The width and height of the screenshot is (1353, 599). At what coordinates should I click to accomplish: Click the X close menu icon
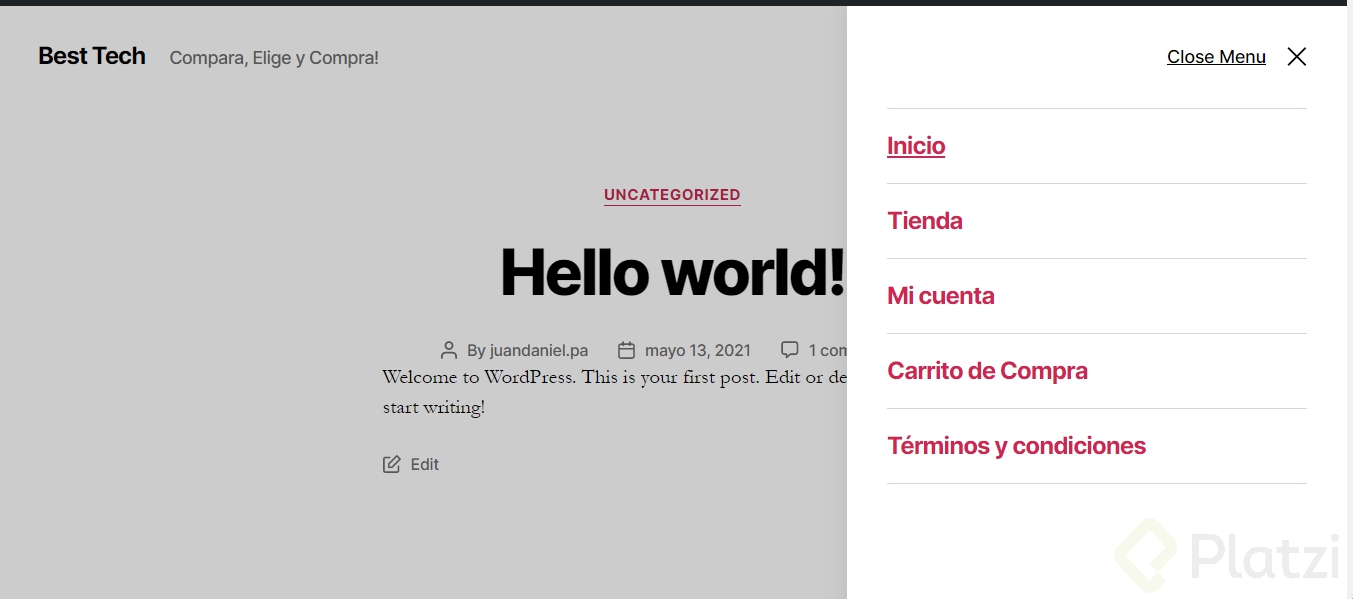1296,57
